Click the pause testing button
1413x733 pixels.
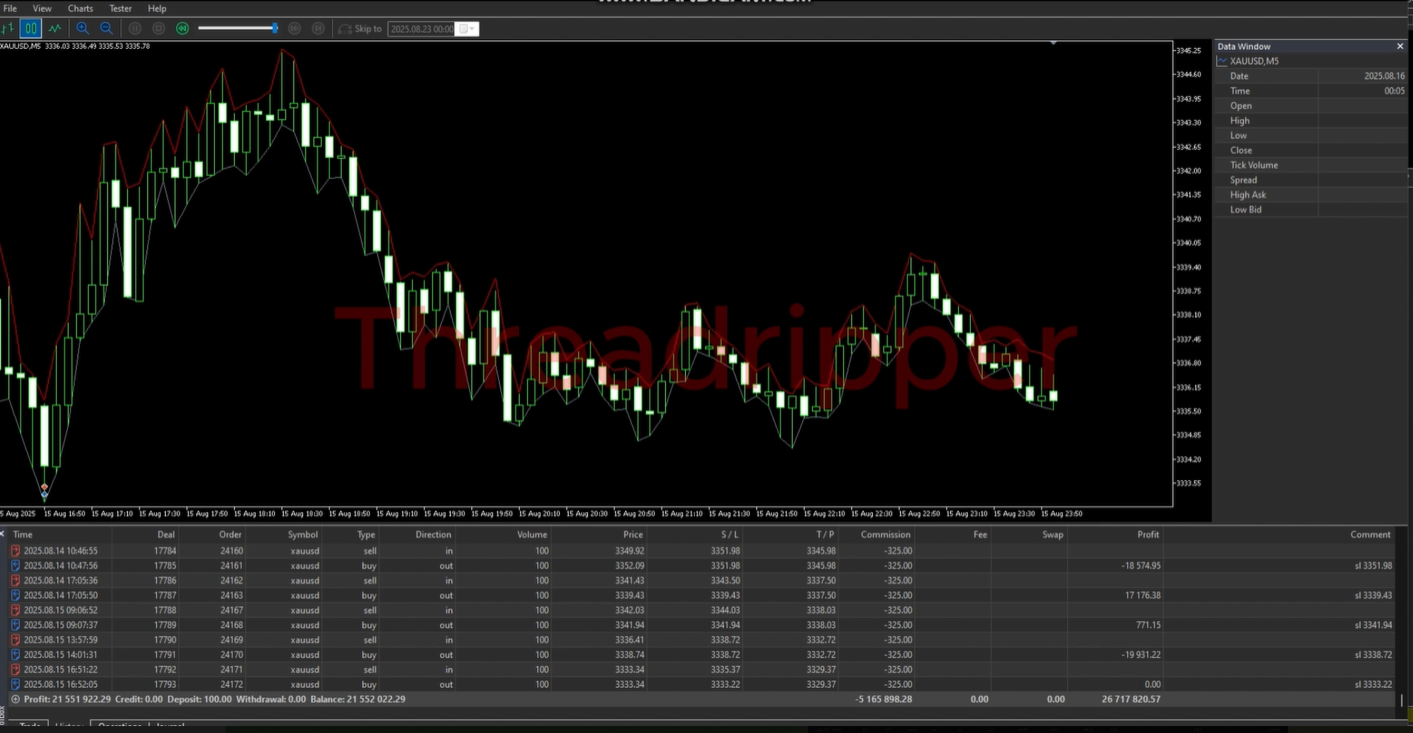(135, 29)
